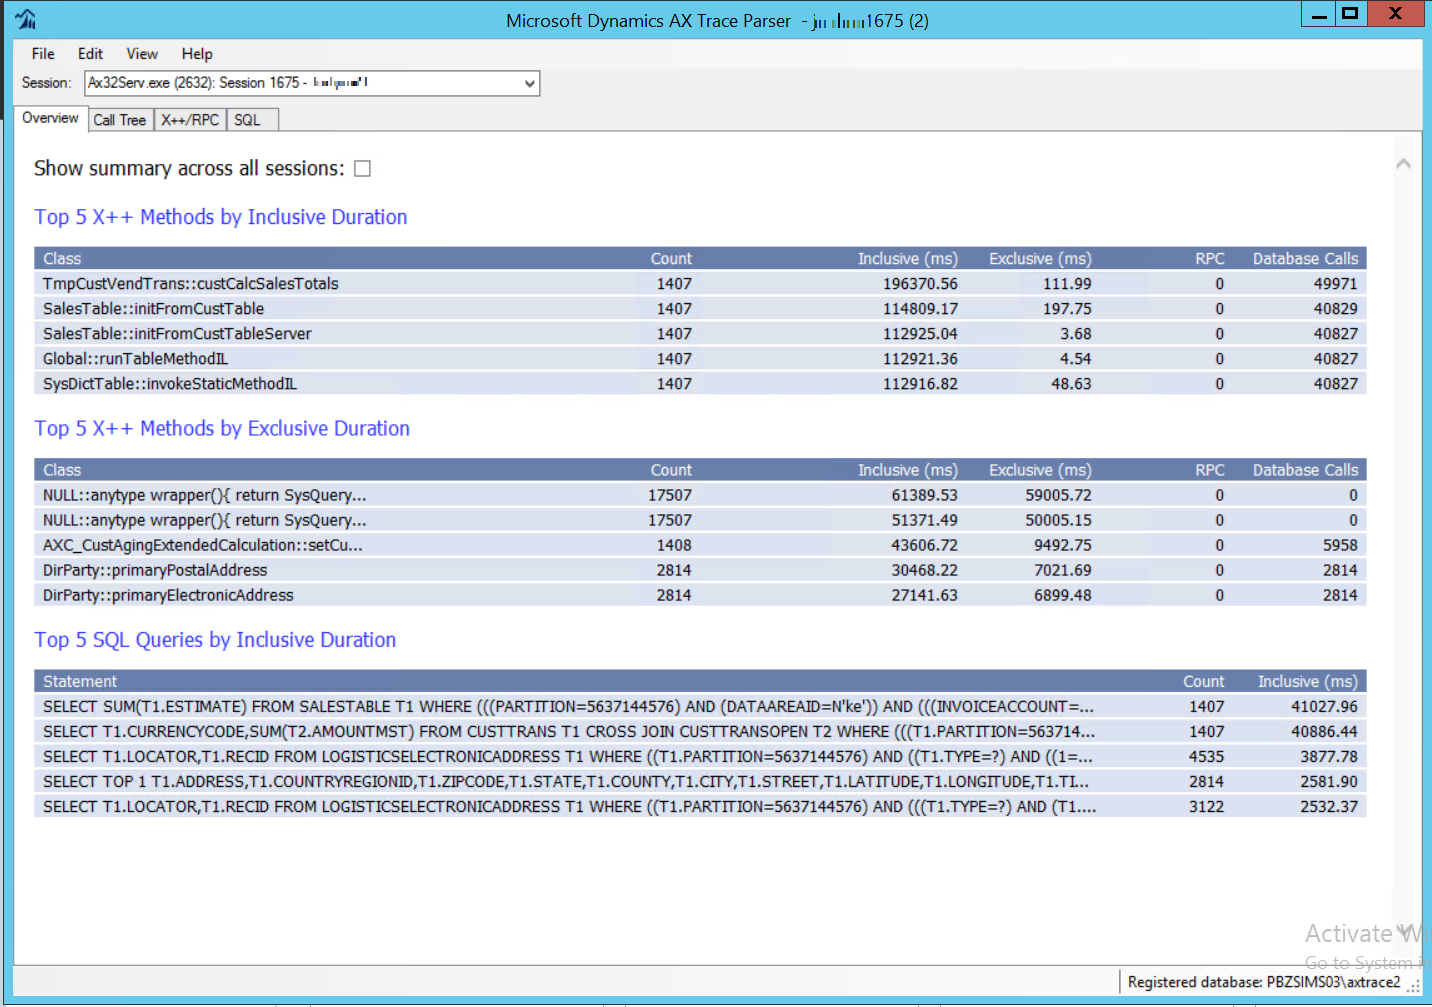Minimize the Trace Parser window
Image resolution: width=1432 pixels, height=1007 pixels.
(x=1319, y=14)
